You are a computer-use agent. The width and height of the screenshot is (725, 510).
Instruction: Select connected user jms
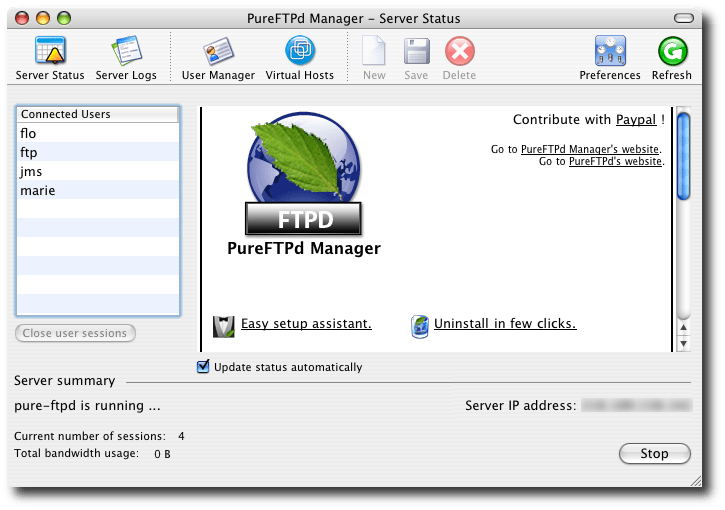point(98,171)
